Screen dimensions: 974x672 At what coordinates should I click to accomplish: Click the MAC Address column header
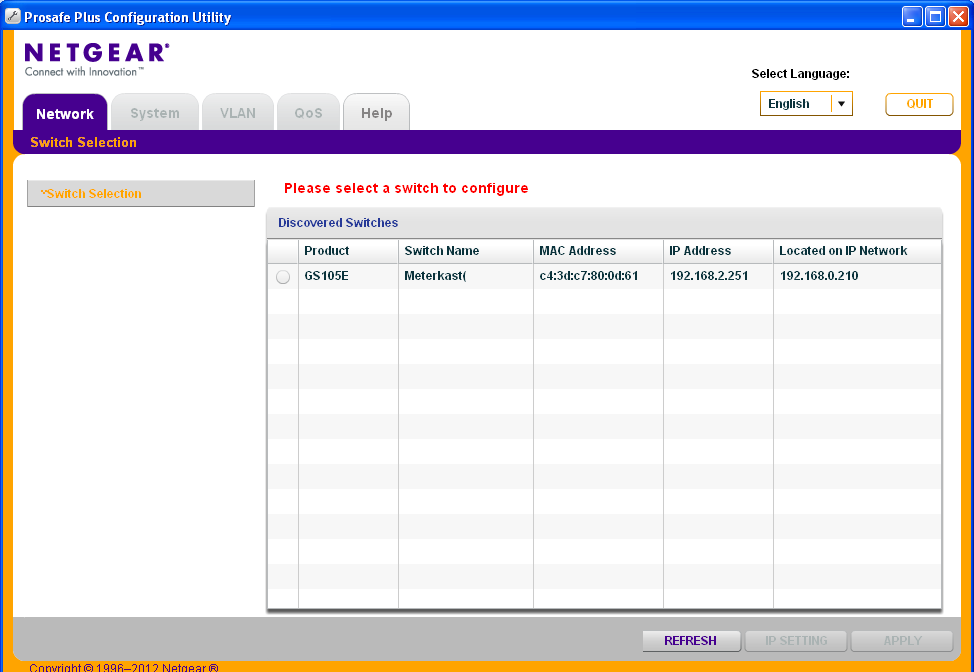pos(598,251)
